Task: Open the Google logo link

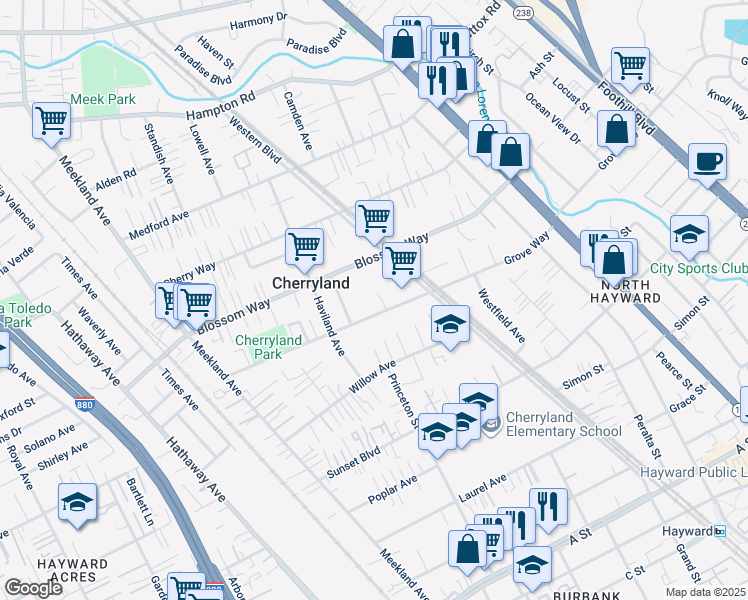Action: [33, 588]
